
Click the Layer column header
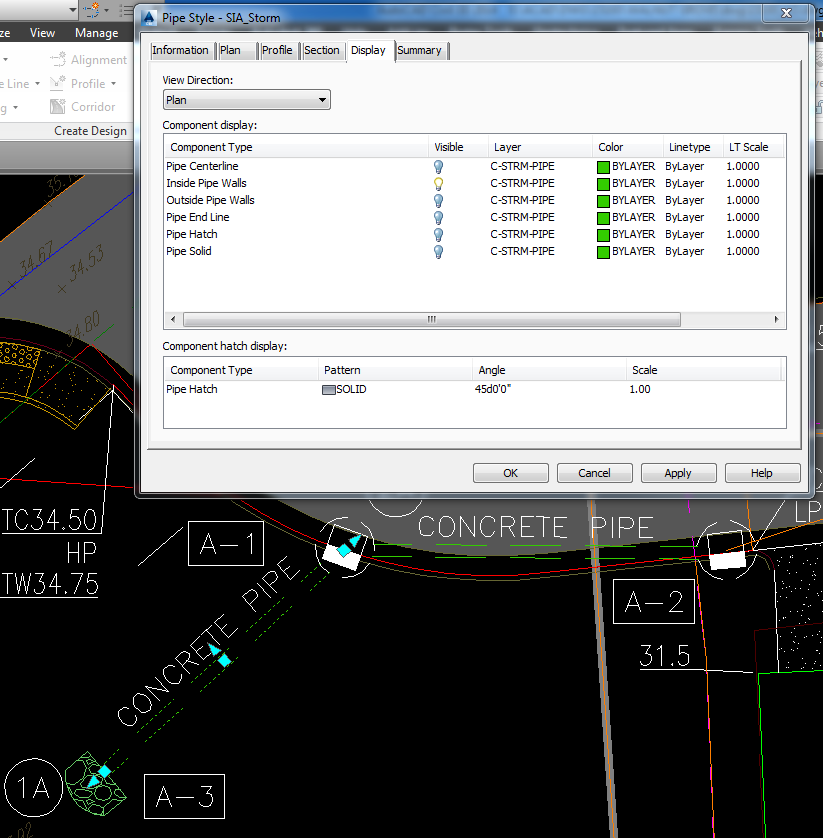540,147
